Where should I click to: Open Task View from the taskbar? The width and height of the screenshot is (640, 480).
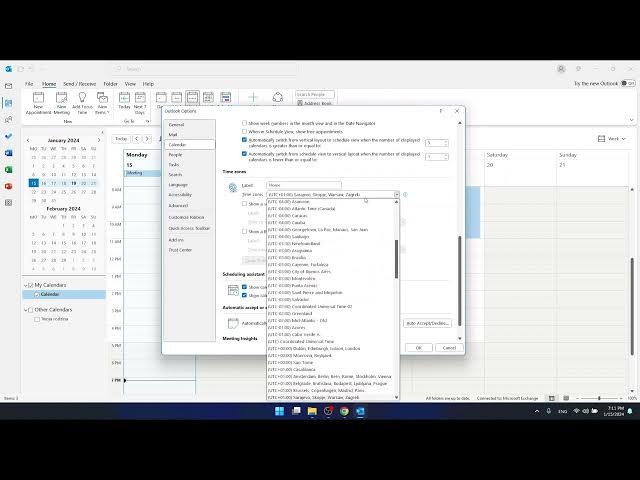pos(296,411)
